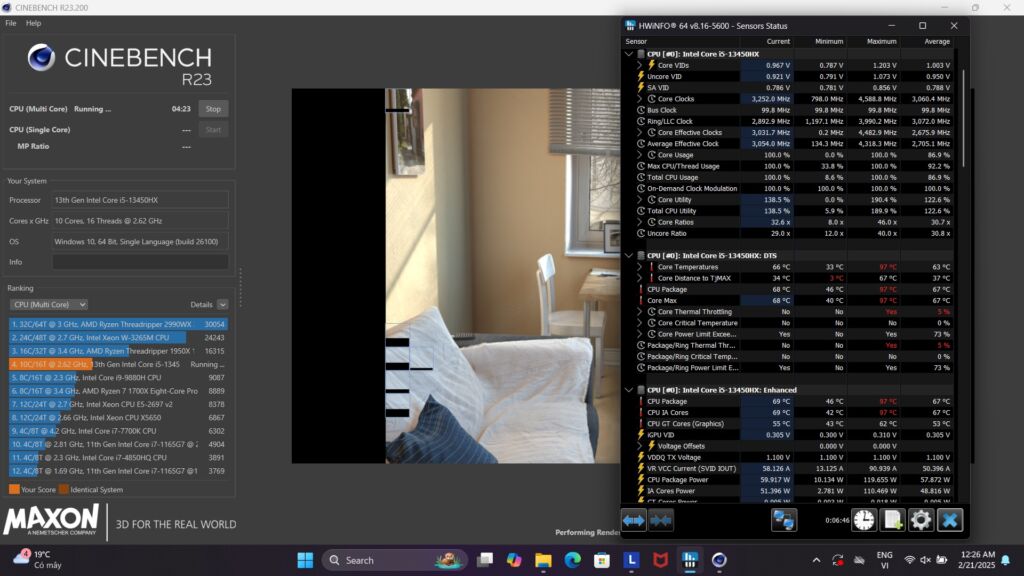Open the red shield antivirus taskbar icon
The height and width of the screenshot is (576, 1024).
[x=661, y=560]
